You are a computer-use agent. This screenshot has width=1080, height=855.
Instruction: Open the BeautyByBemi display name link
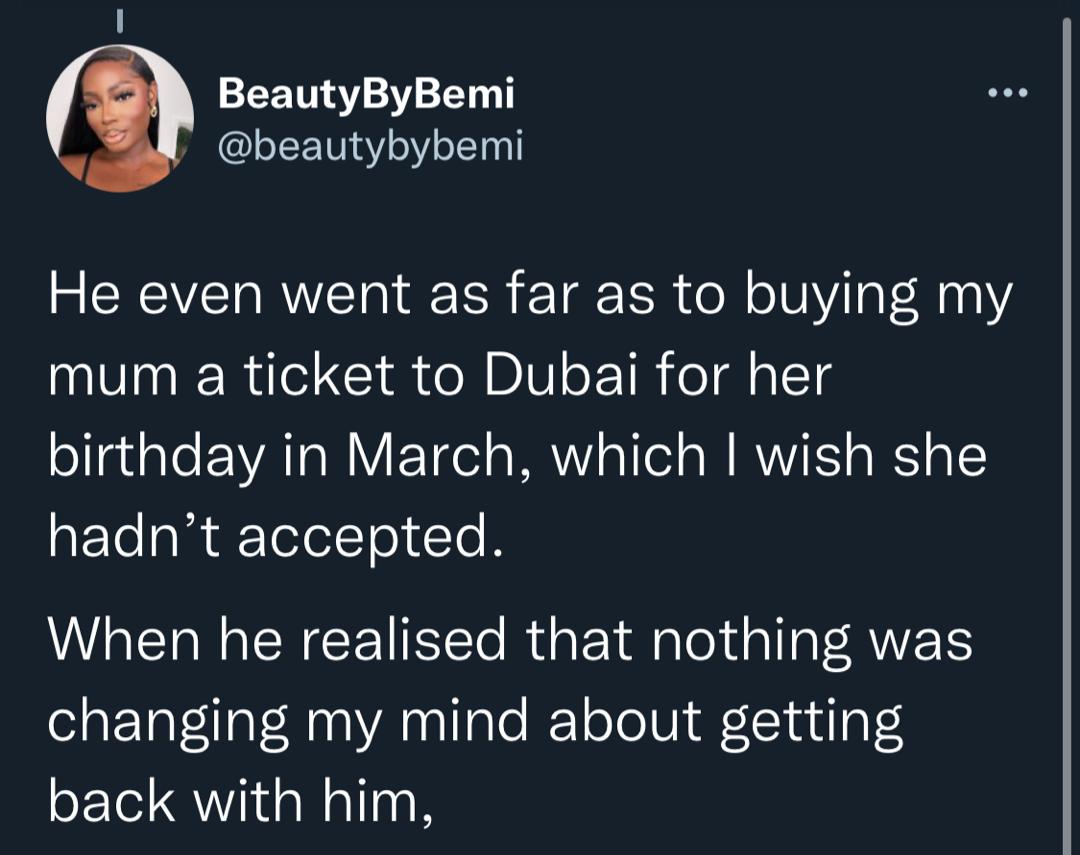(x=366, y=94)
